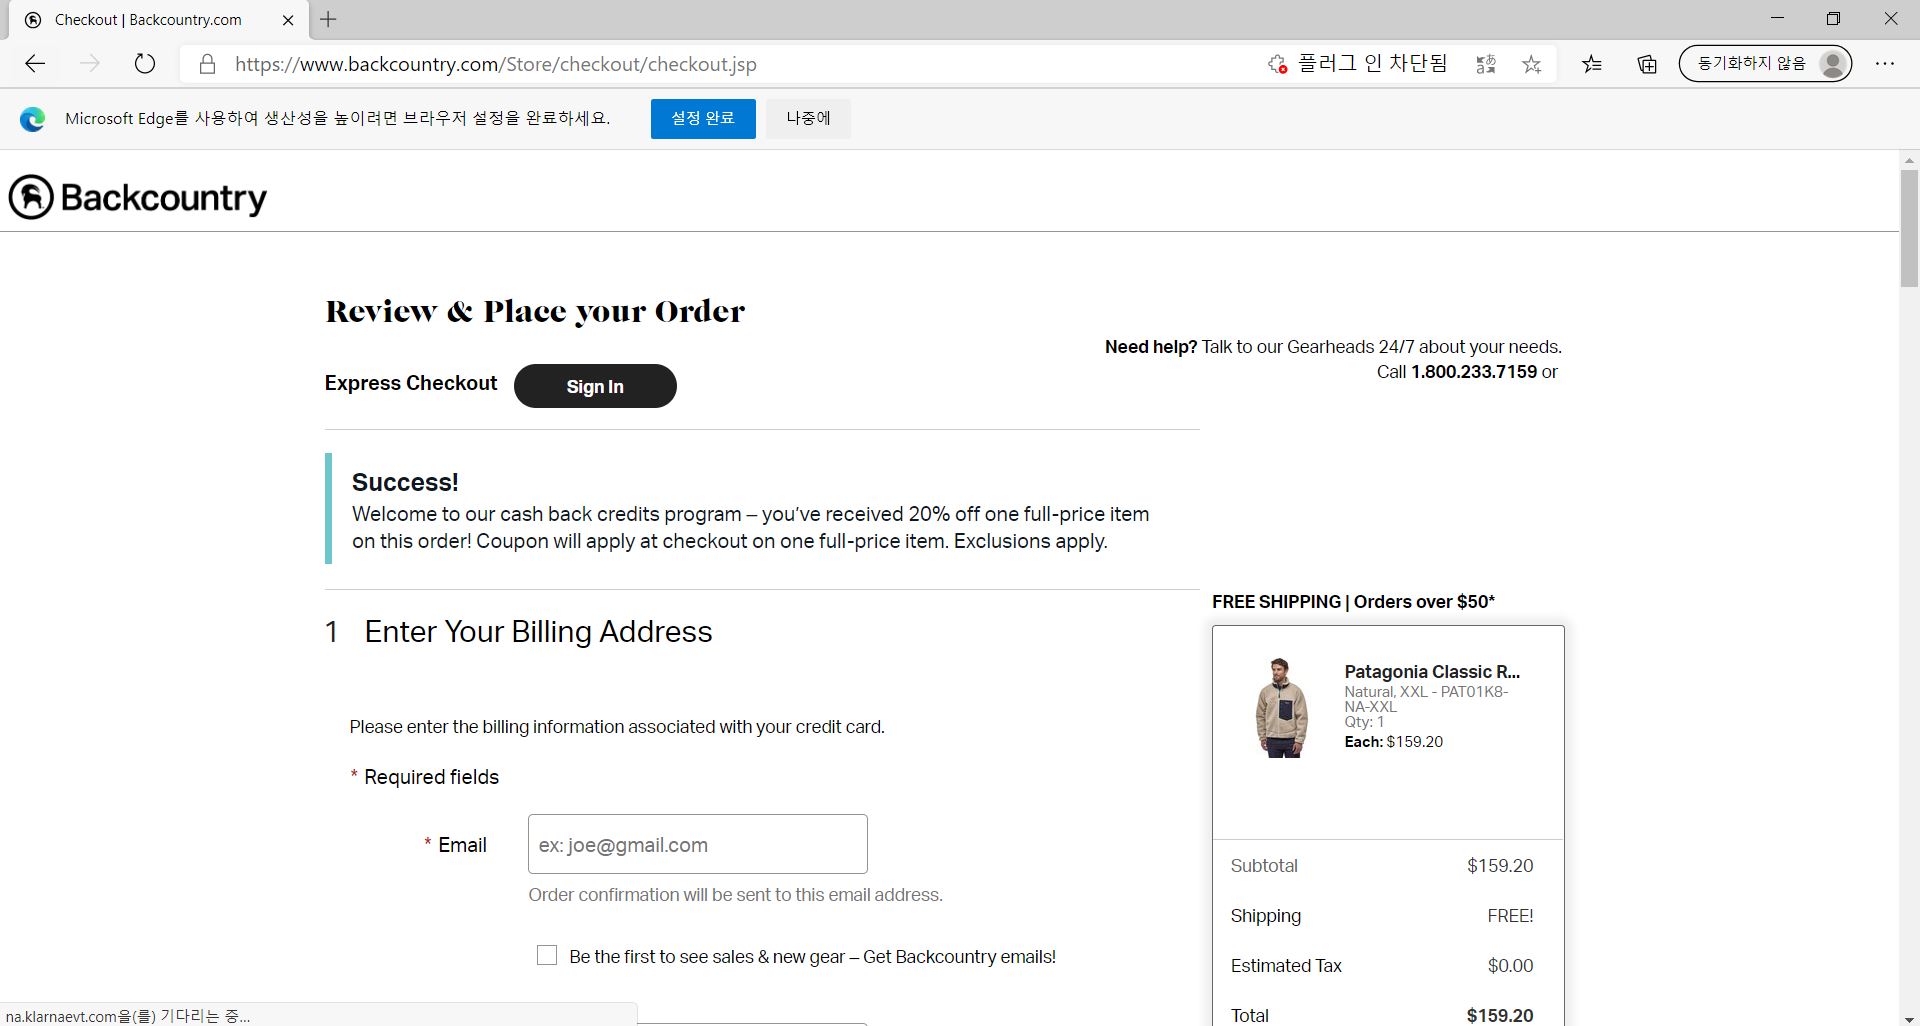
Task: Open the blocked plug-in notice icon
Action: pos(1277,64)
